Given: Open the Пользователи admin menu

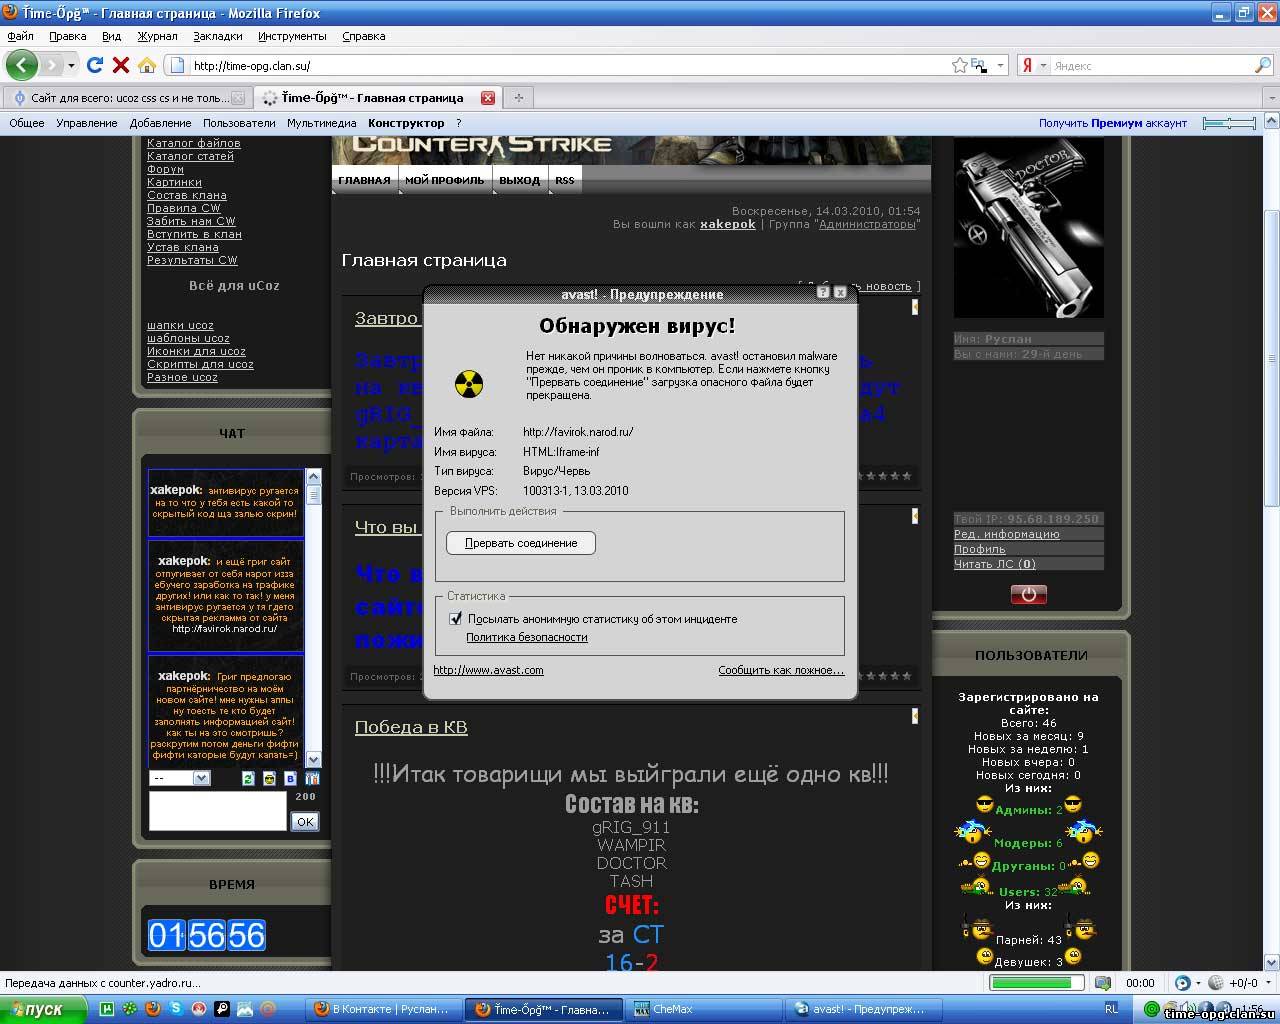Looking at the screenshot, I should pyautogui.click(x=239, y=123).
